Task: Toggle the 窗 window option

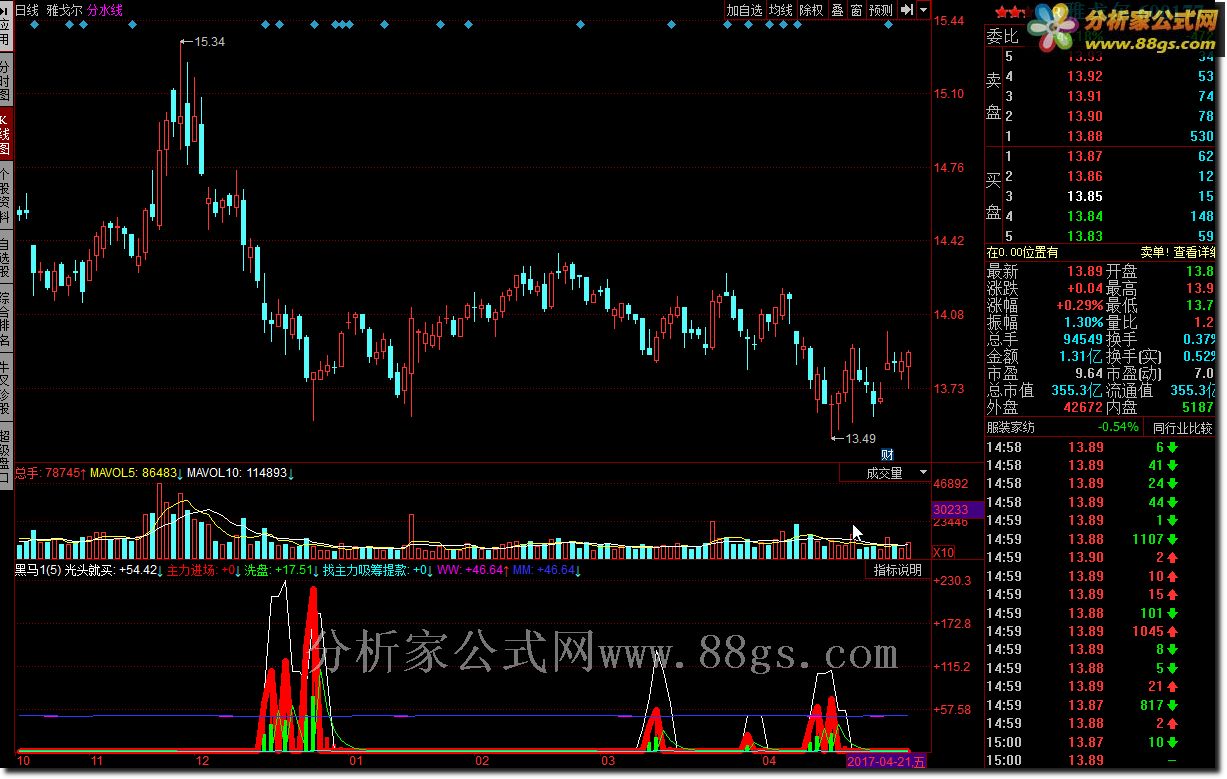Action: 856,10
